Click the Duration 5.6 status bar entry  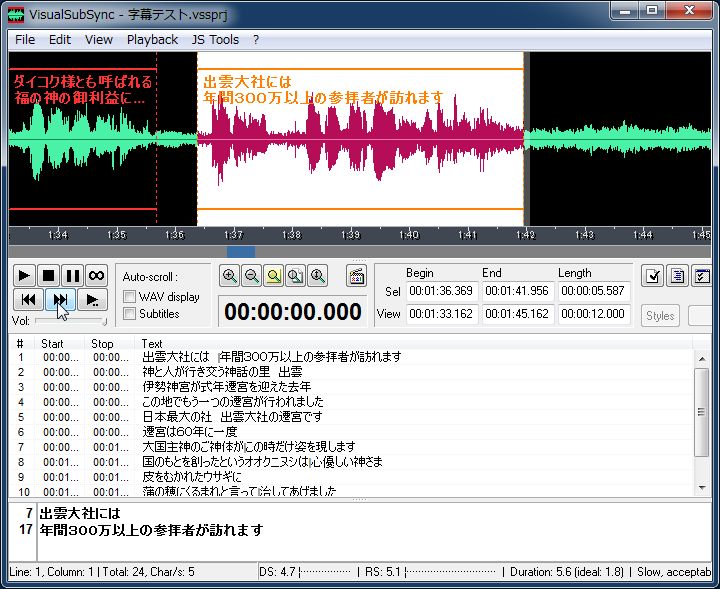click(567, 572)
